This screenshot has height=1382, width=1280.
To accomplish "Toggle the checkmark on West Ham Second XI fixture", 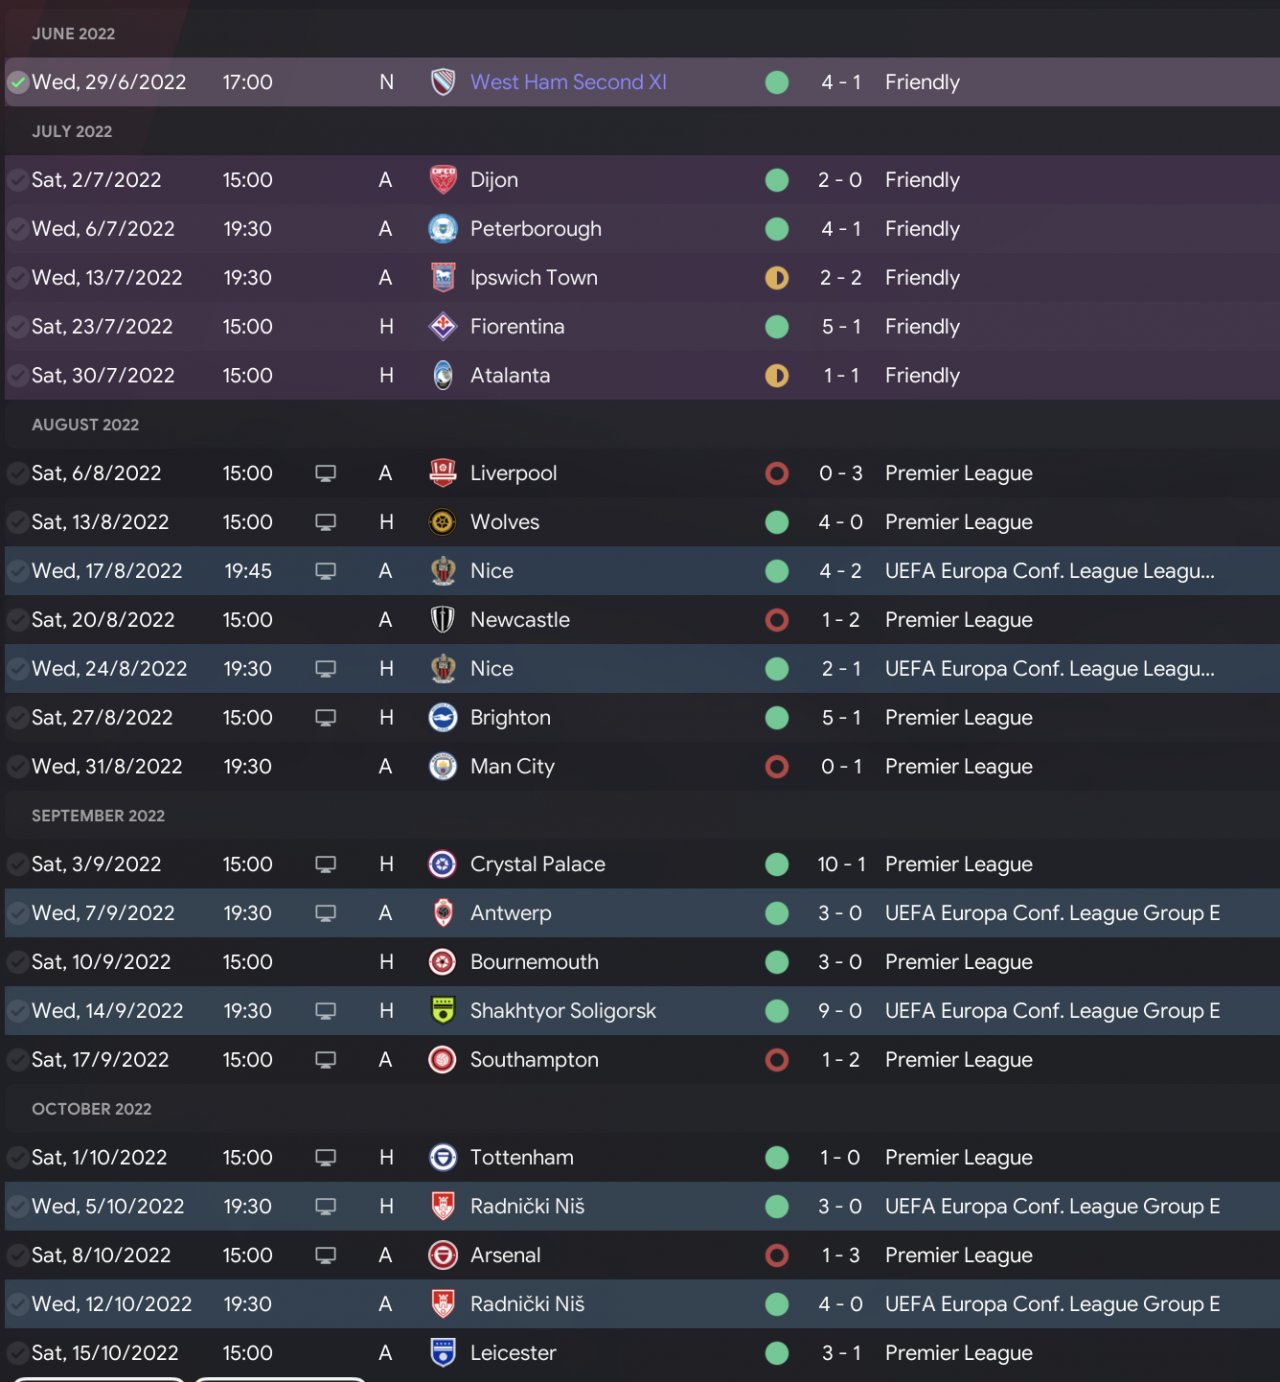I will click(18, 83).
